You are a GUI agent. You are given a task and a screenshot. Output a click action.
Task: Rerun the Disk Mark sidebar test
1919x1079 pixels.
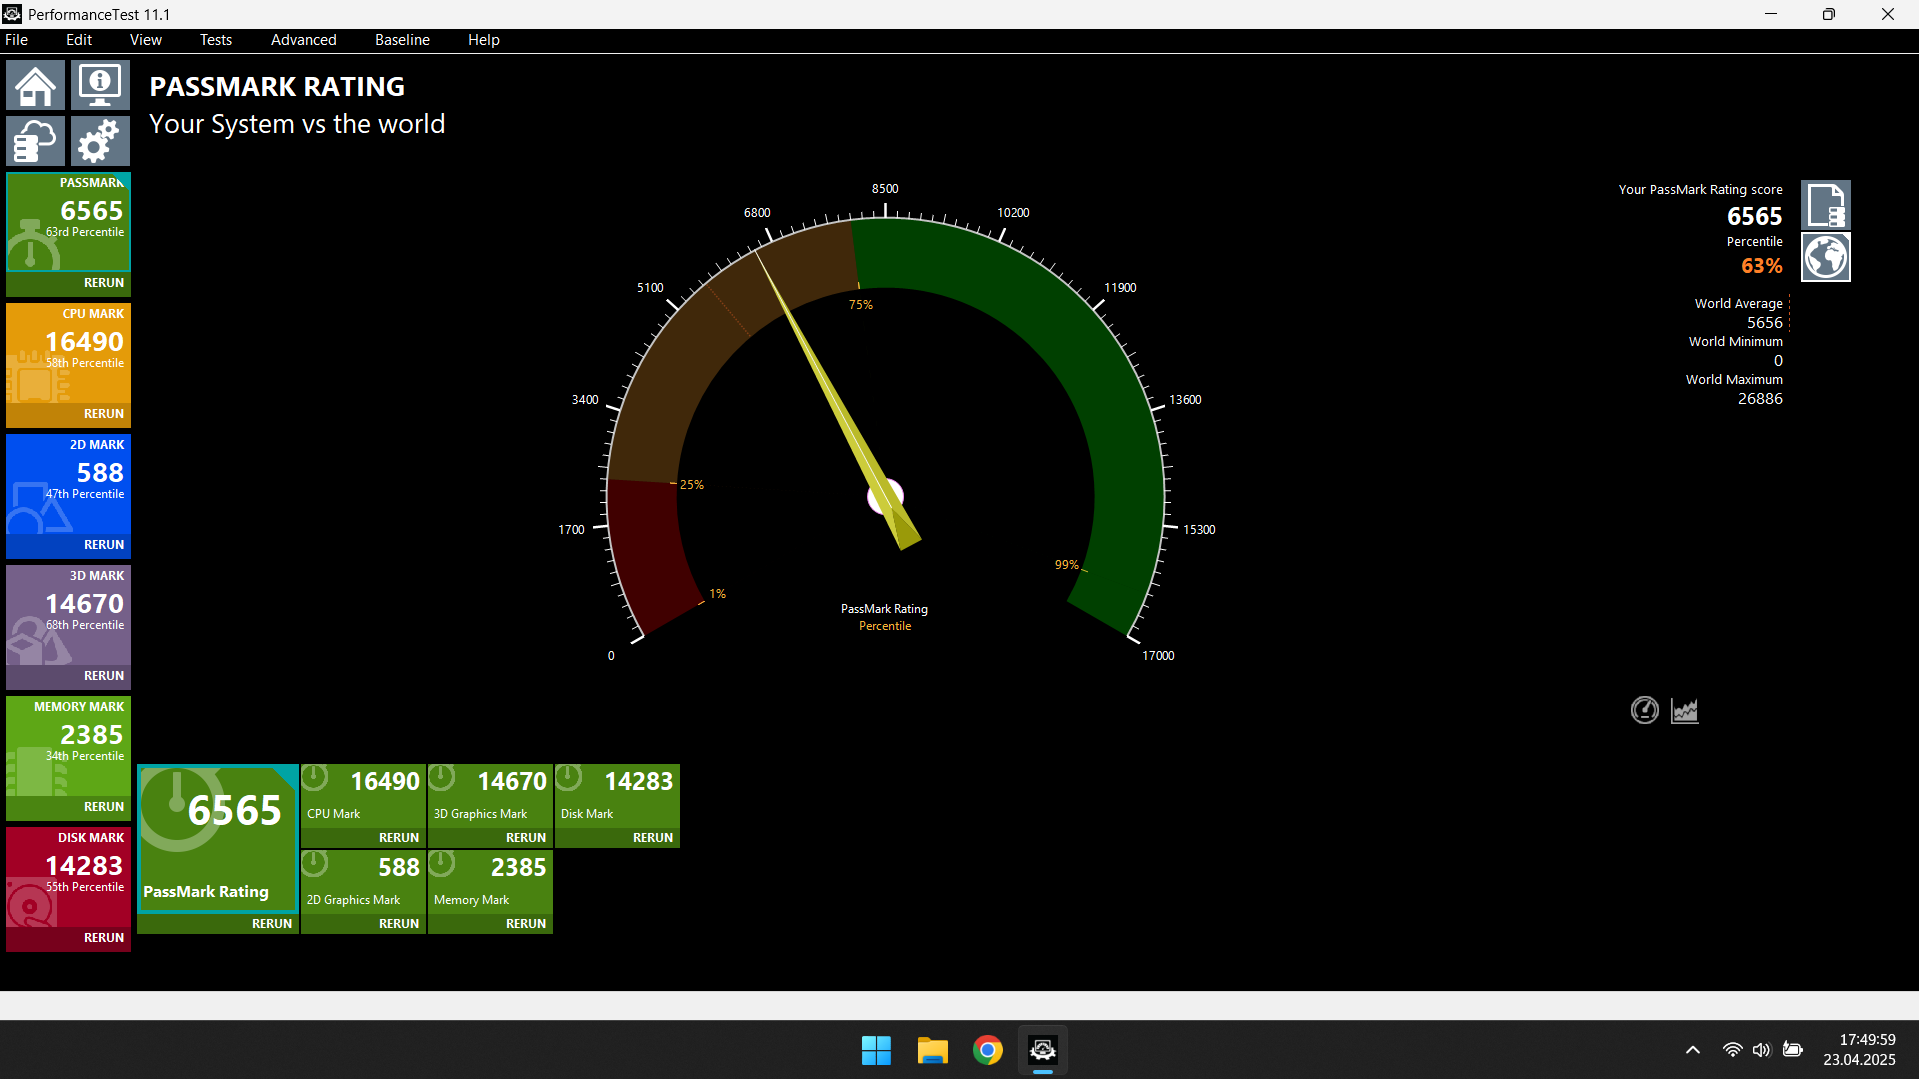click(x=104, y=938)
